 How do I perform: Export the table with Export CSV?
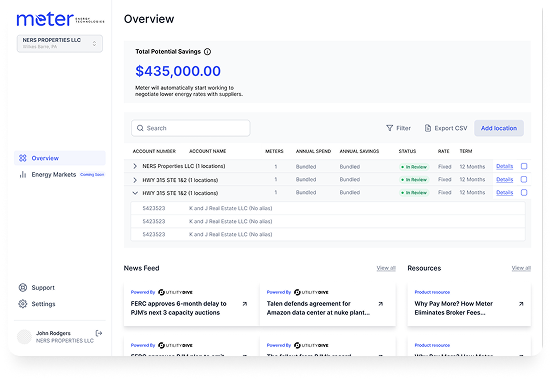click(446, 128)
